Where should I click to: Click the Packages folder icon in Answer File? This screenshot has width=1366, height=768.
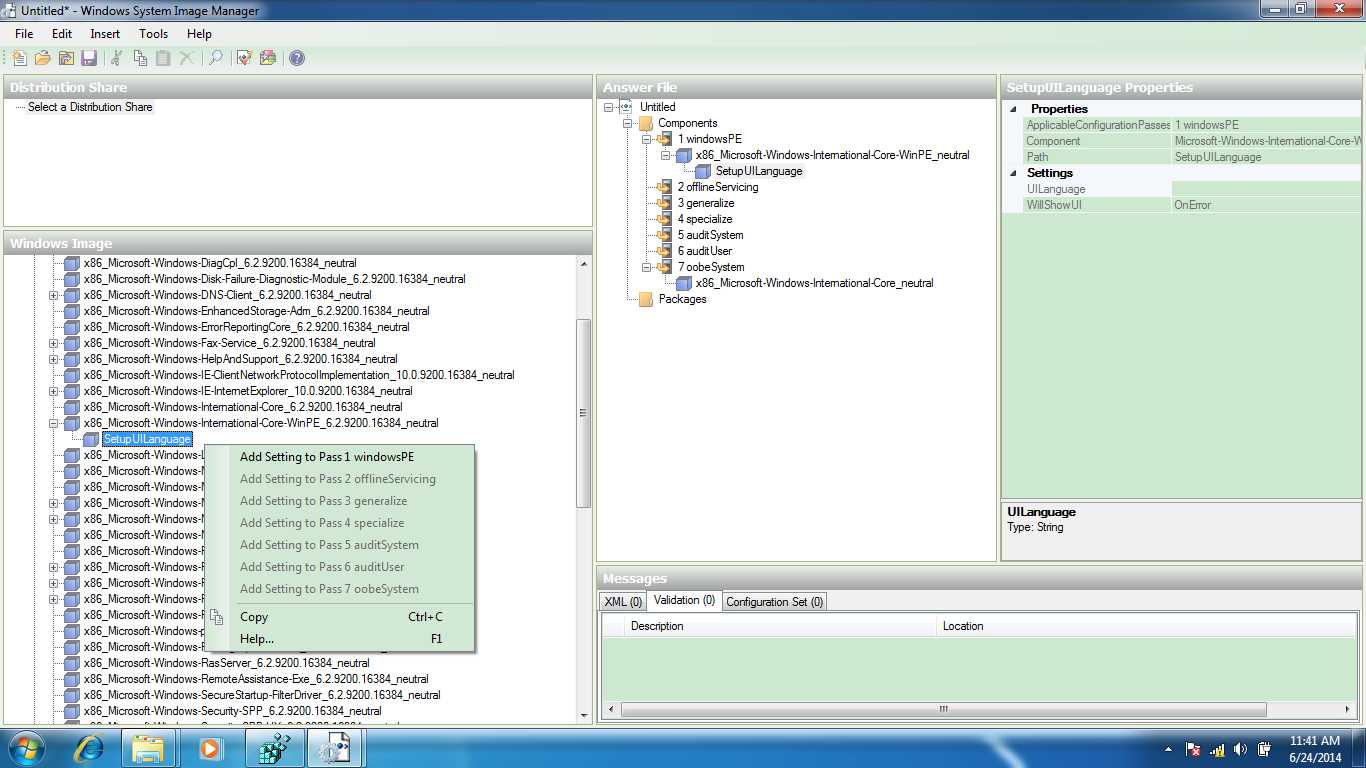[645, 299]
